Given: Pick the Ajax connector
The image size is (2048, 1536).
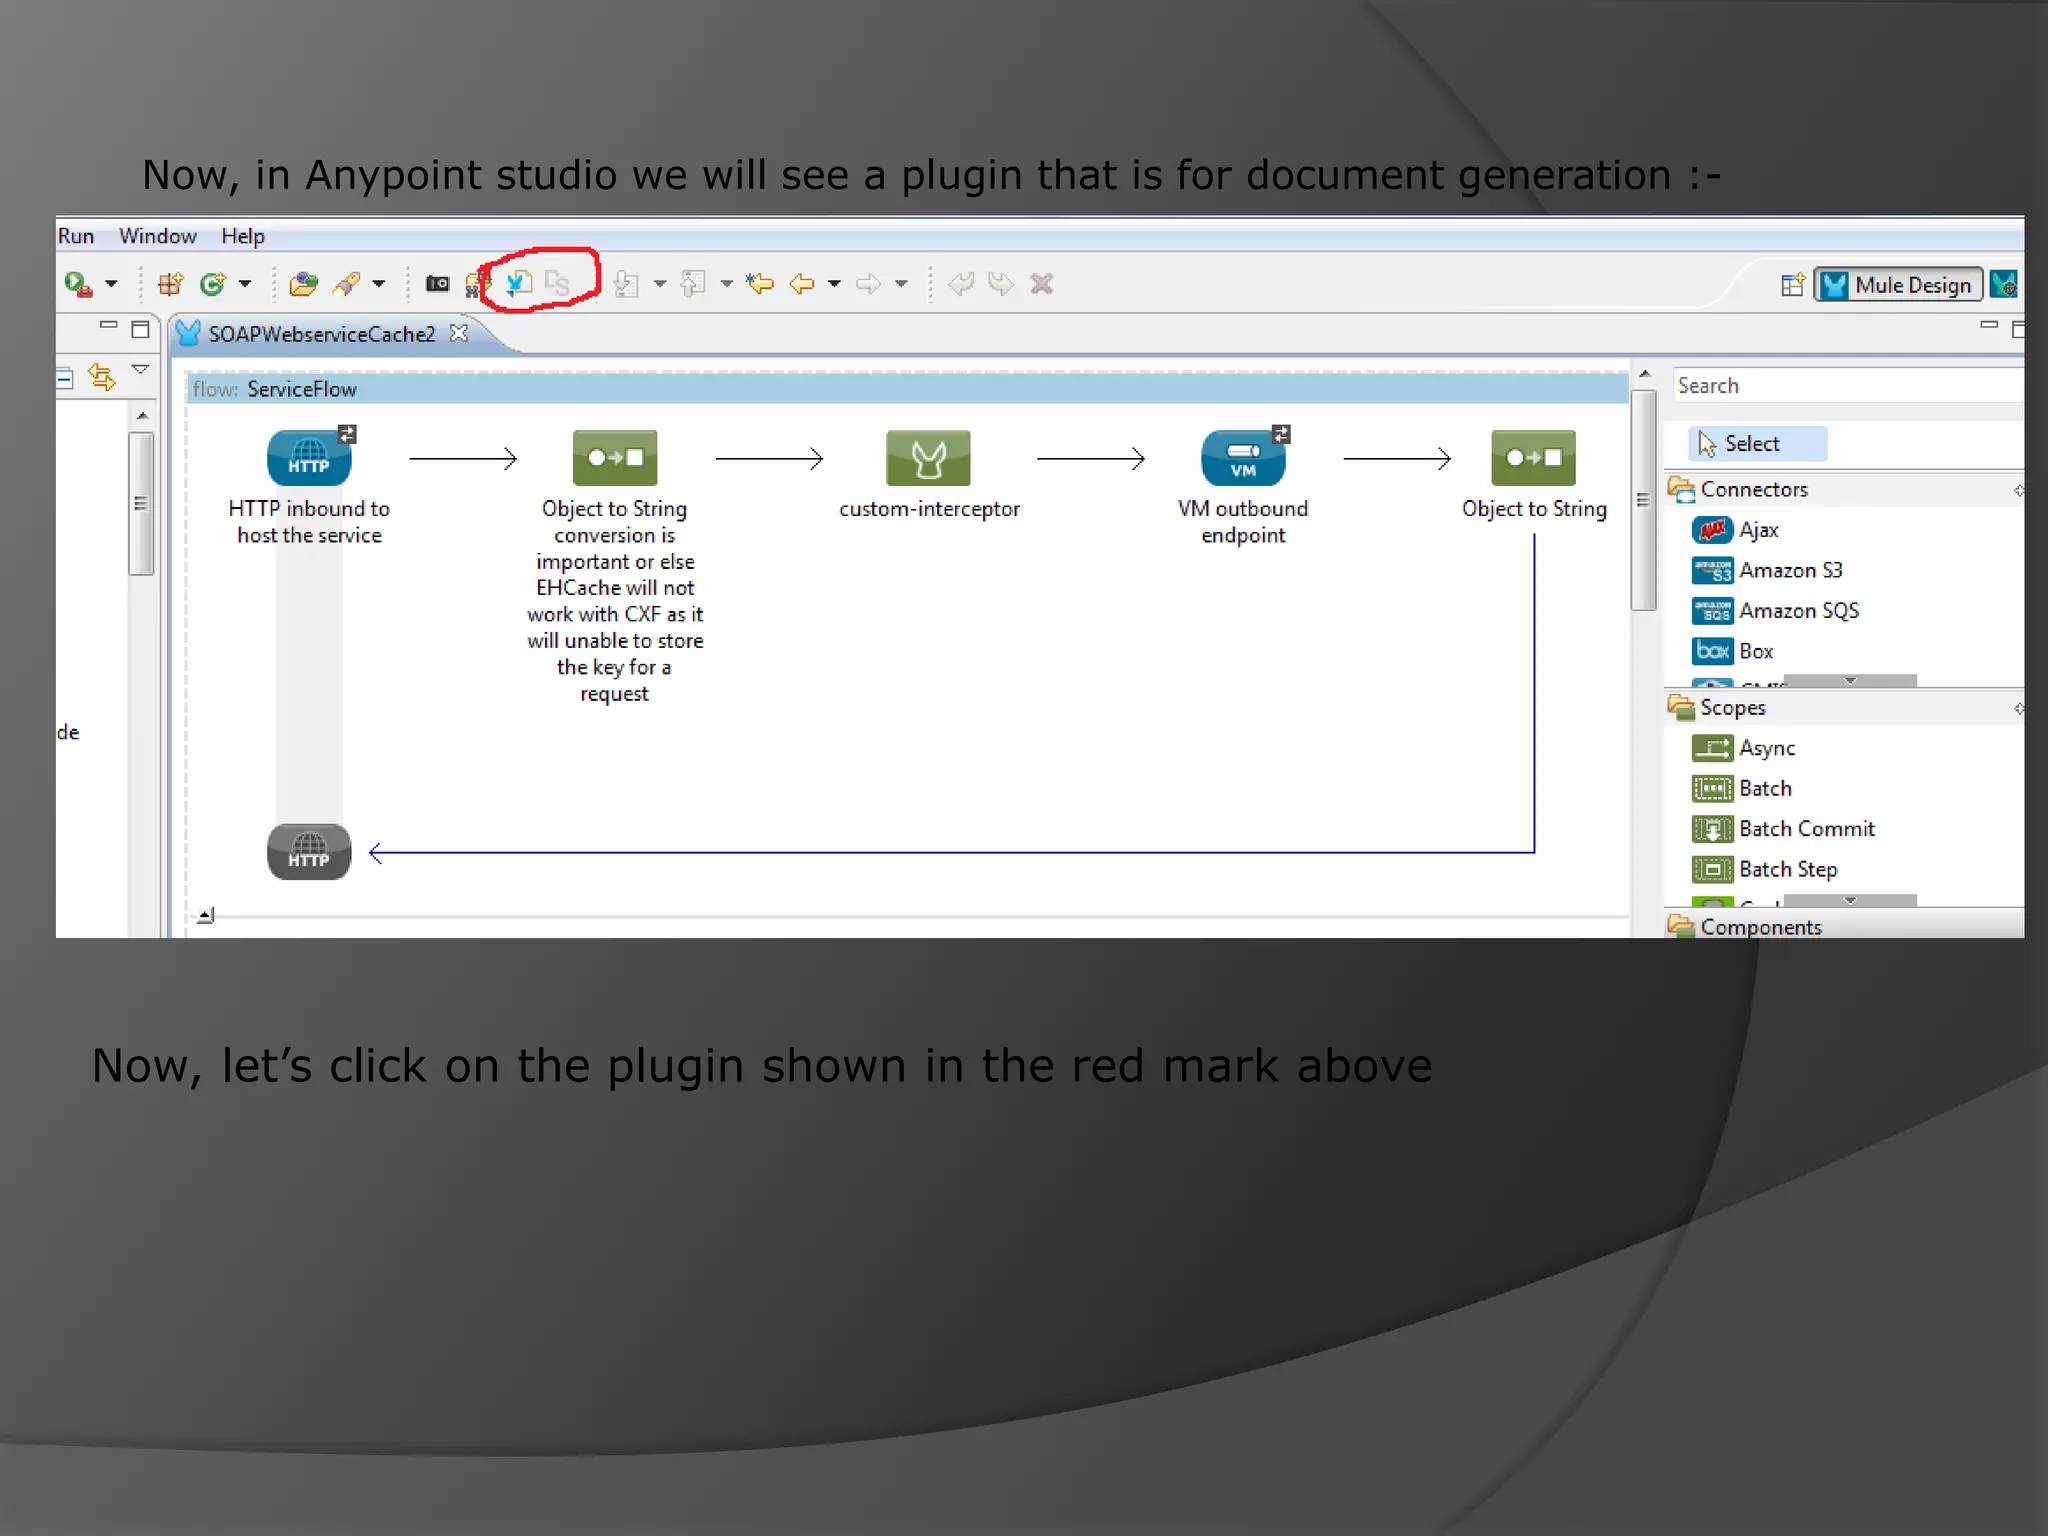Looking at the screenshot, I should click(1737, 530).
